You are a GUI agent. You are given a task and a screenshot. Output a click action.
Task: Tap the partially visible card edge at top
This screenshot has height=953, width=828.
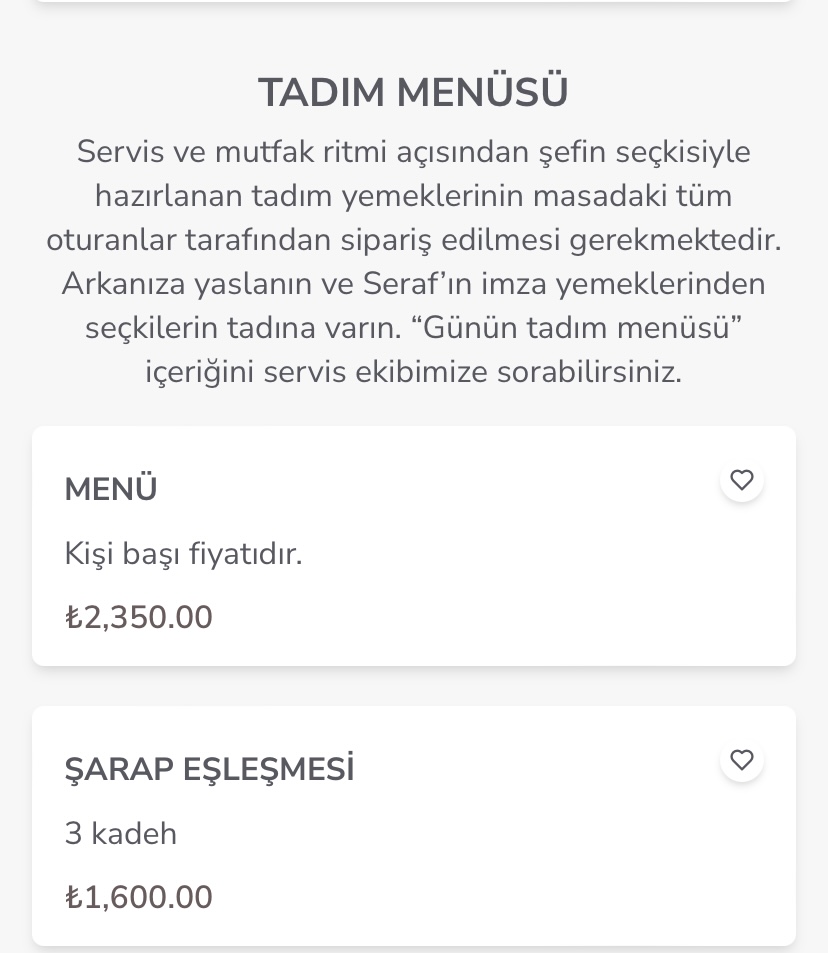[x=413, y=1]
